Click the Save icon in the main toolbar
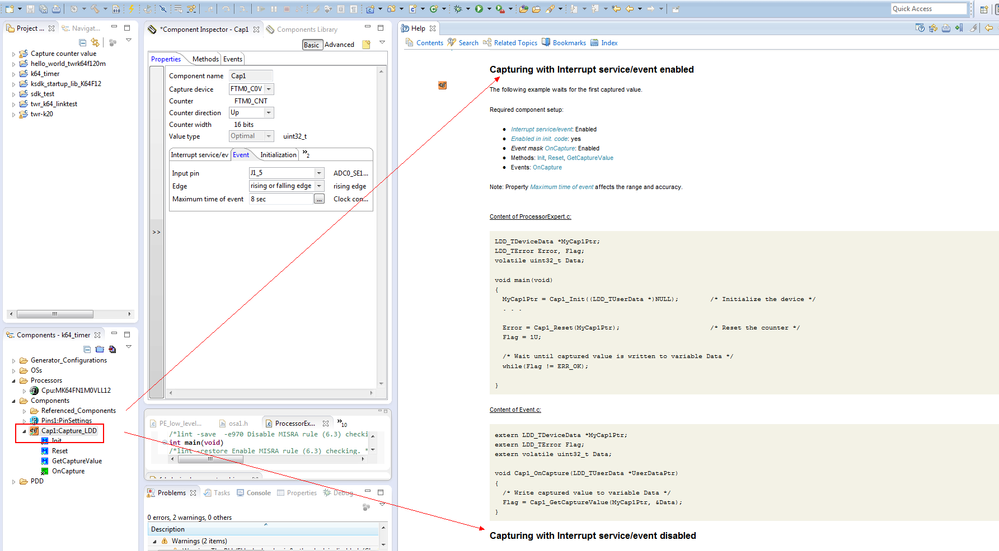This screenshot has height=551, width=999. [30, 9]
